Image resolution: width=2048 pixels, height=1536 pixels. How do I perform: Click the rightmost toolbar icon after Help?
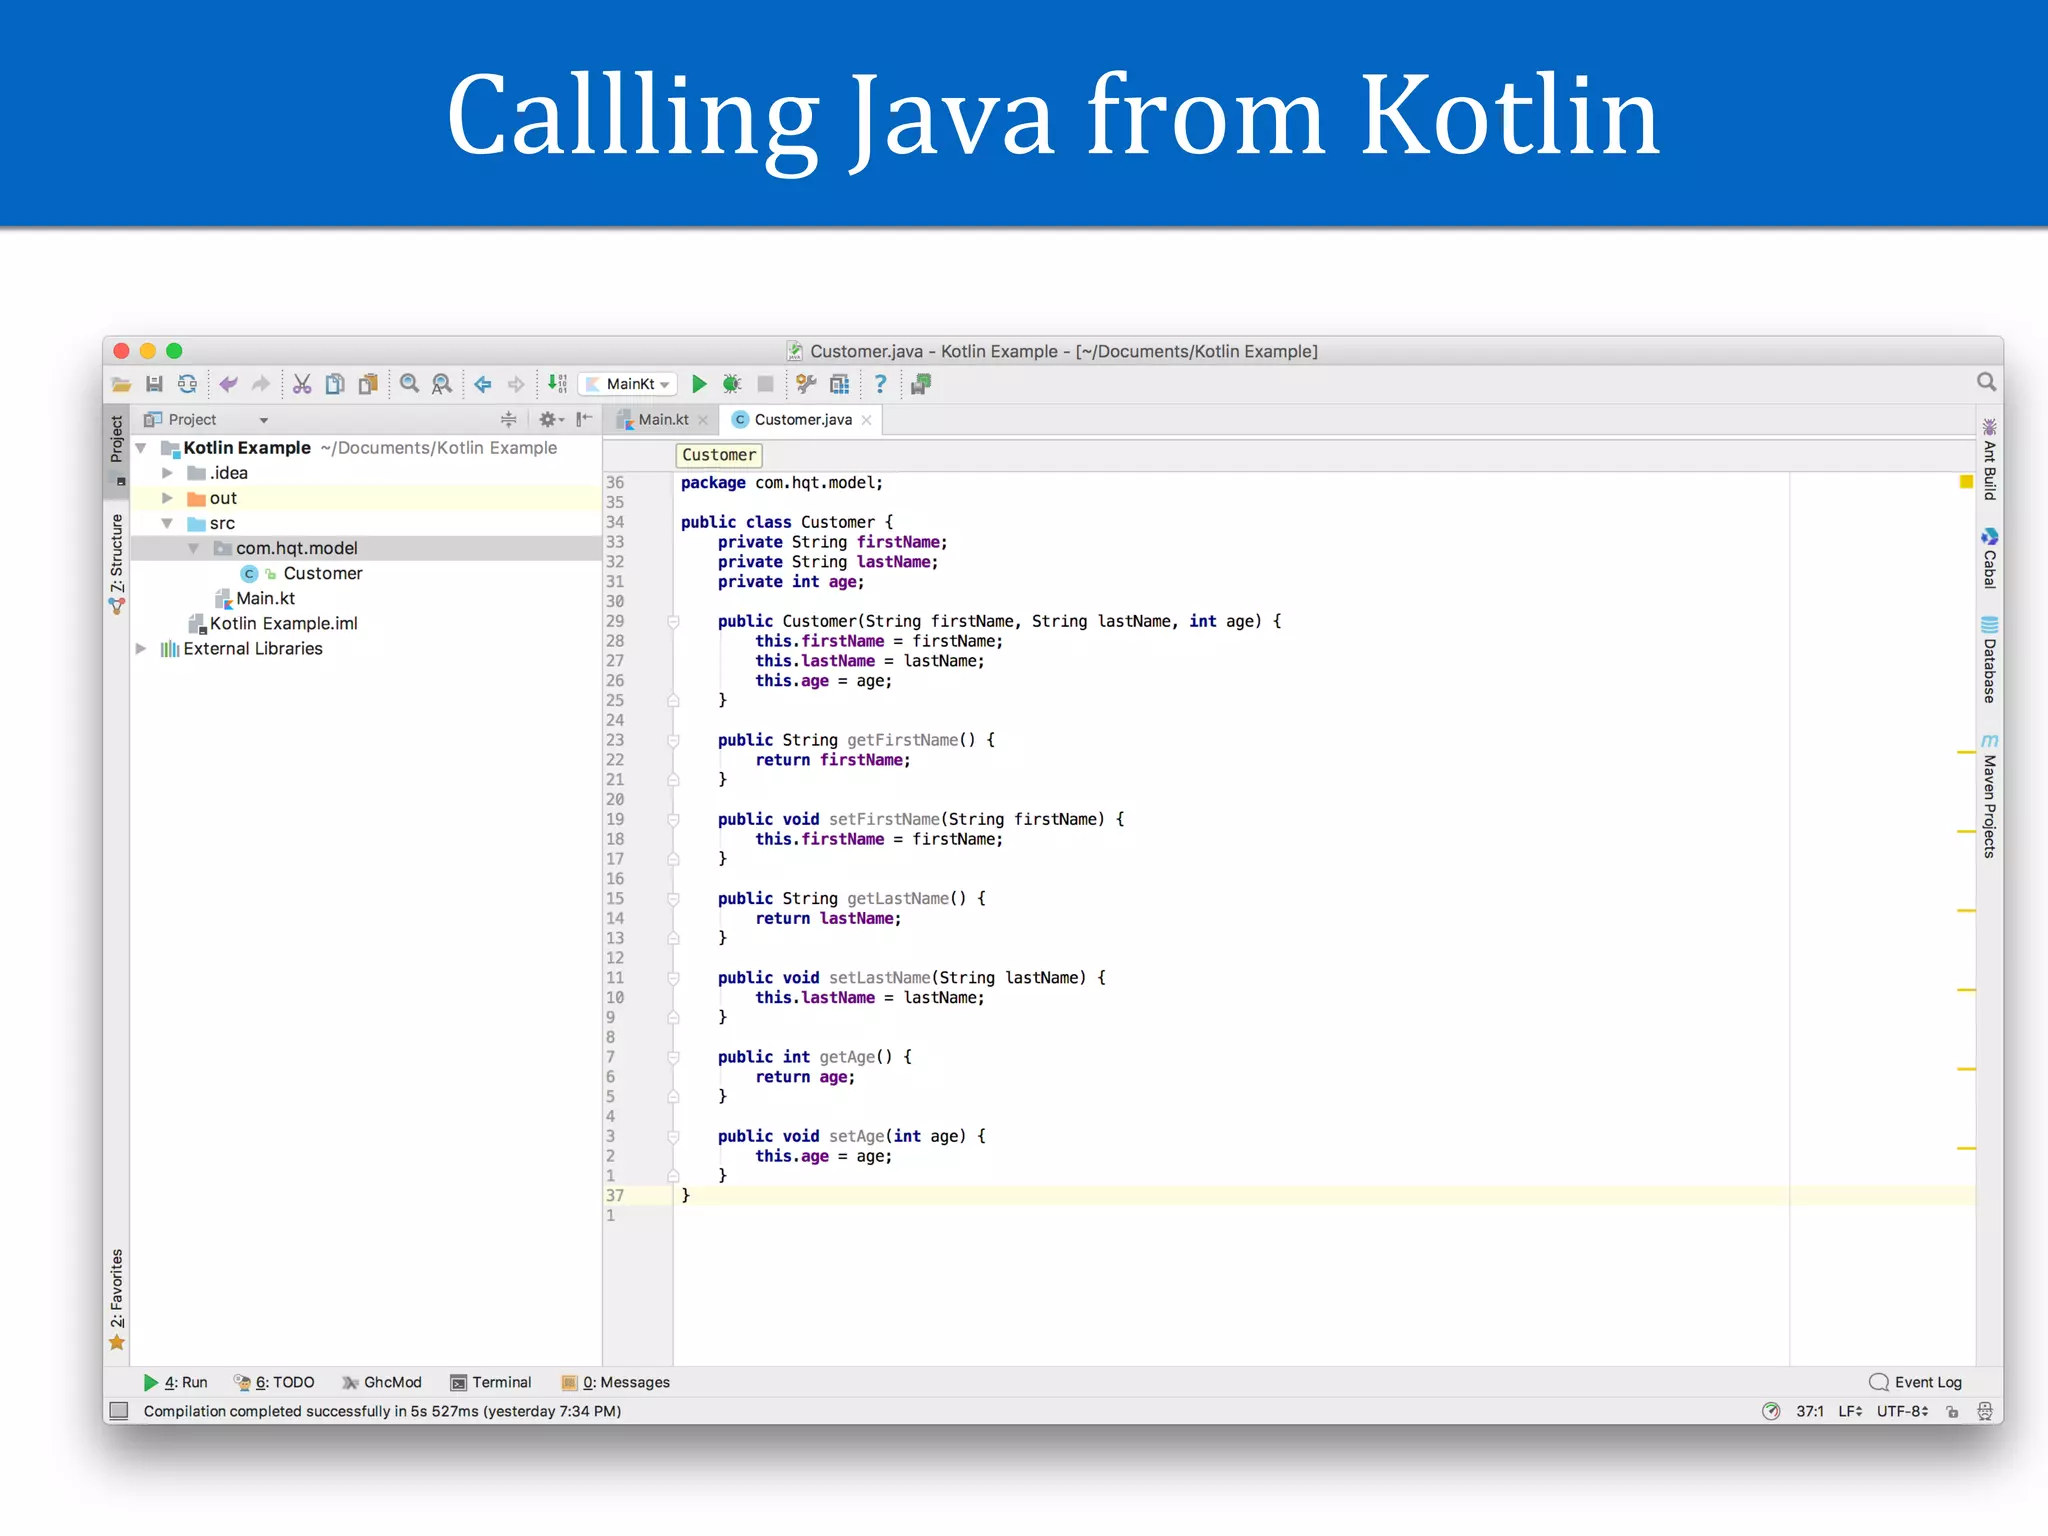(x=921, y=384)
